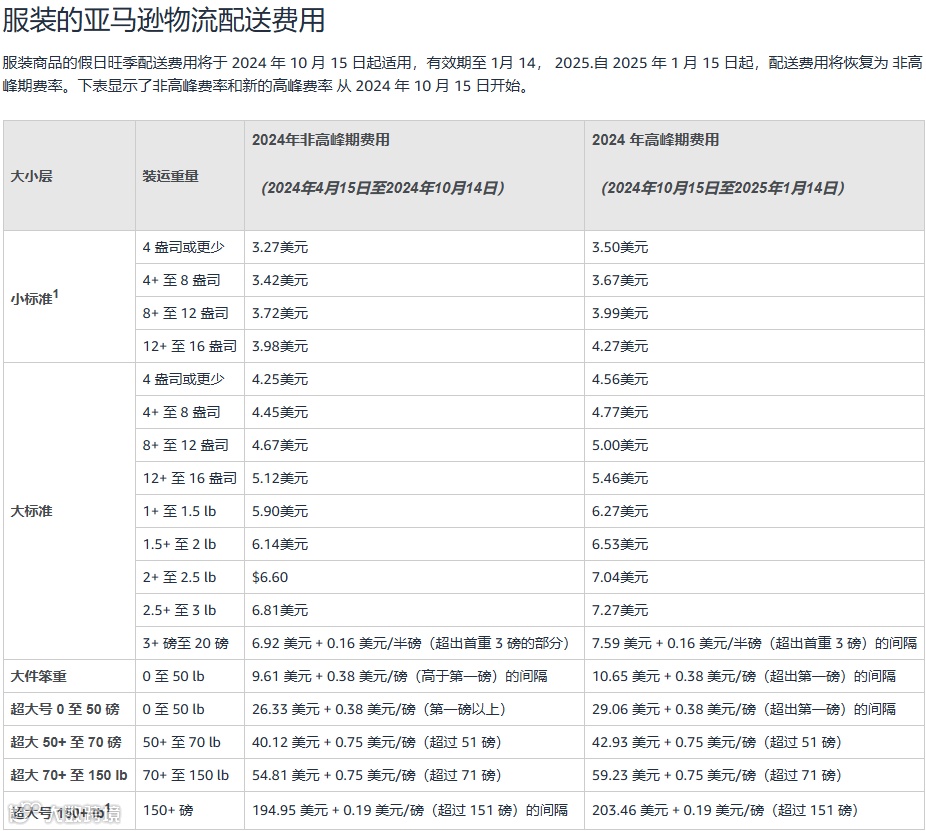Select the 小标准 size tier cell
The width and height of the screenshot is (926, 831).
pyautogui.click(x=69, y=296)
